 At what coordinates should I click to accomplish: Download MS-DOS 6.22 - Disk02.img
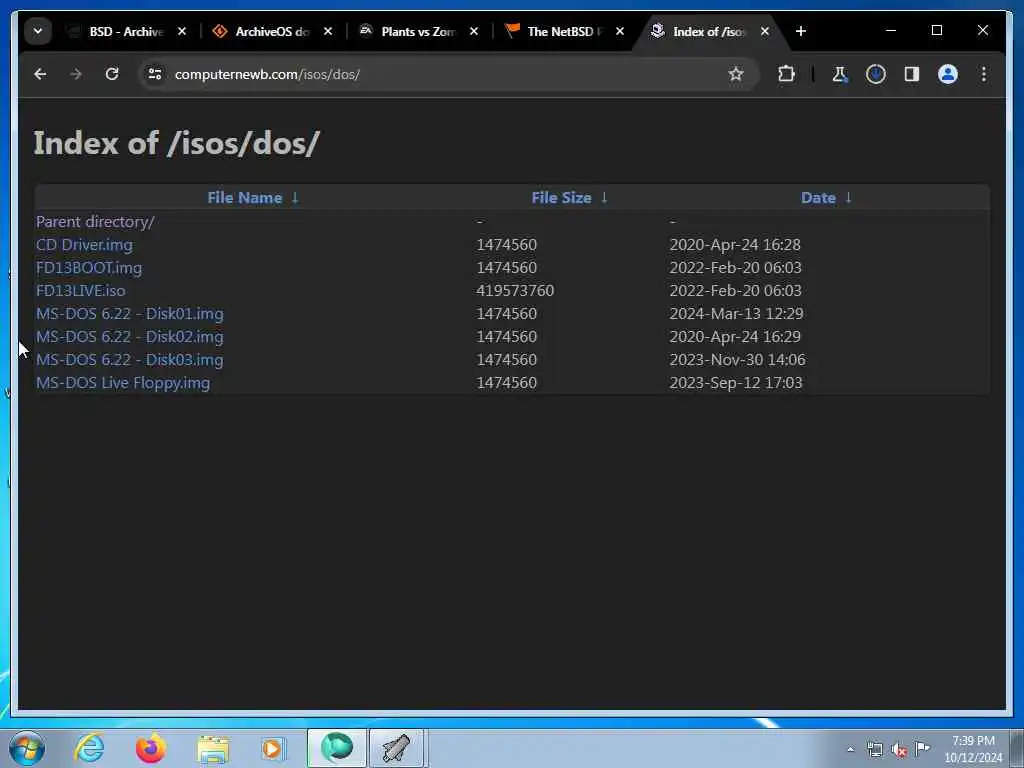point(129,337)
